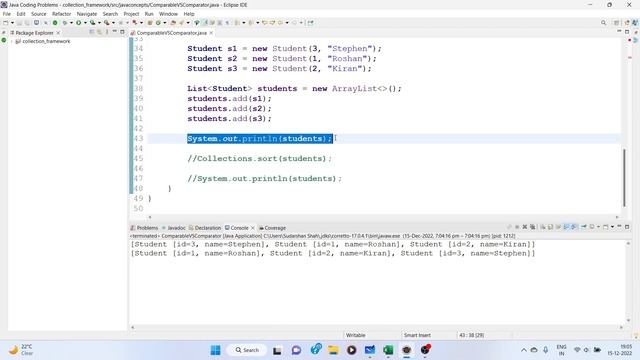Open the Coverage dropdown arrow
The image size is (640, 360).
coord(99,23)
